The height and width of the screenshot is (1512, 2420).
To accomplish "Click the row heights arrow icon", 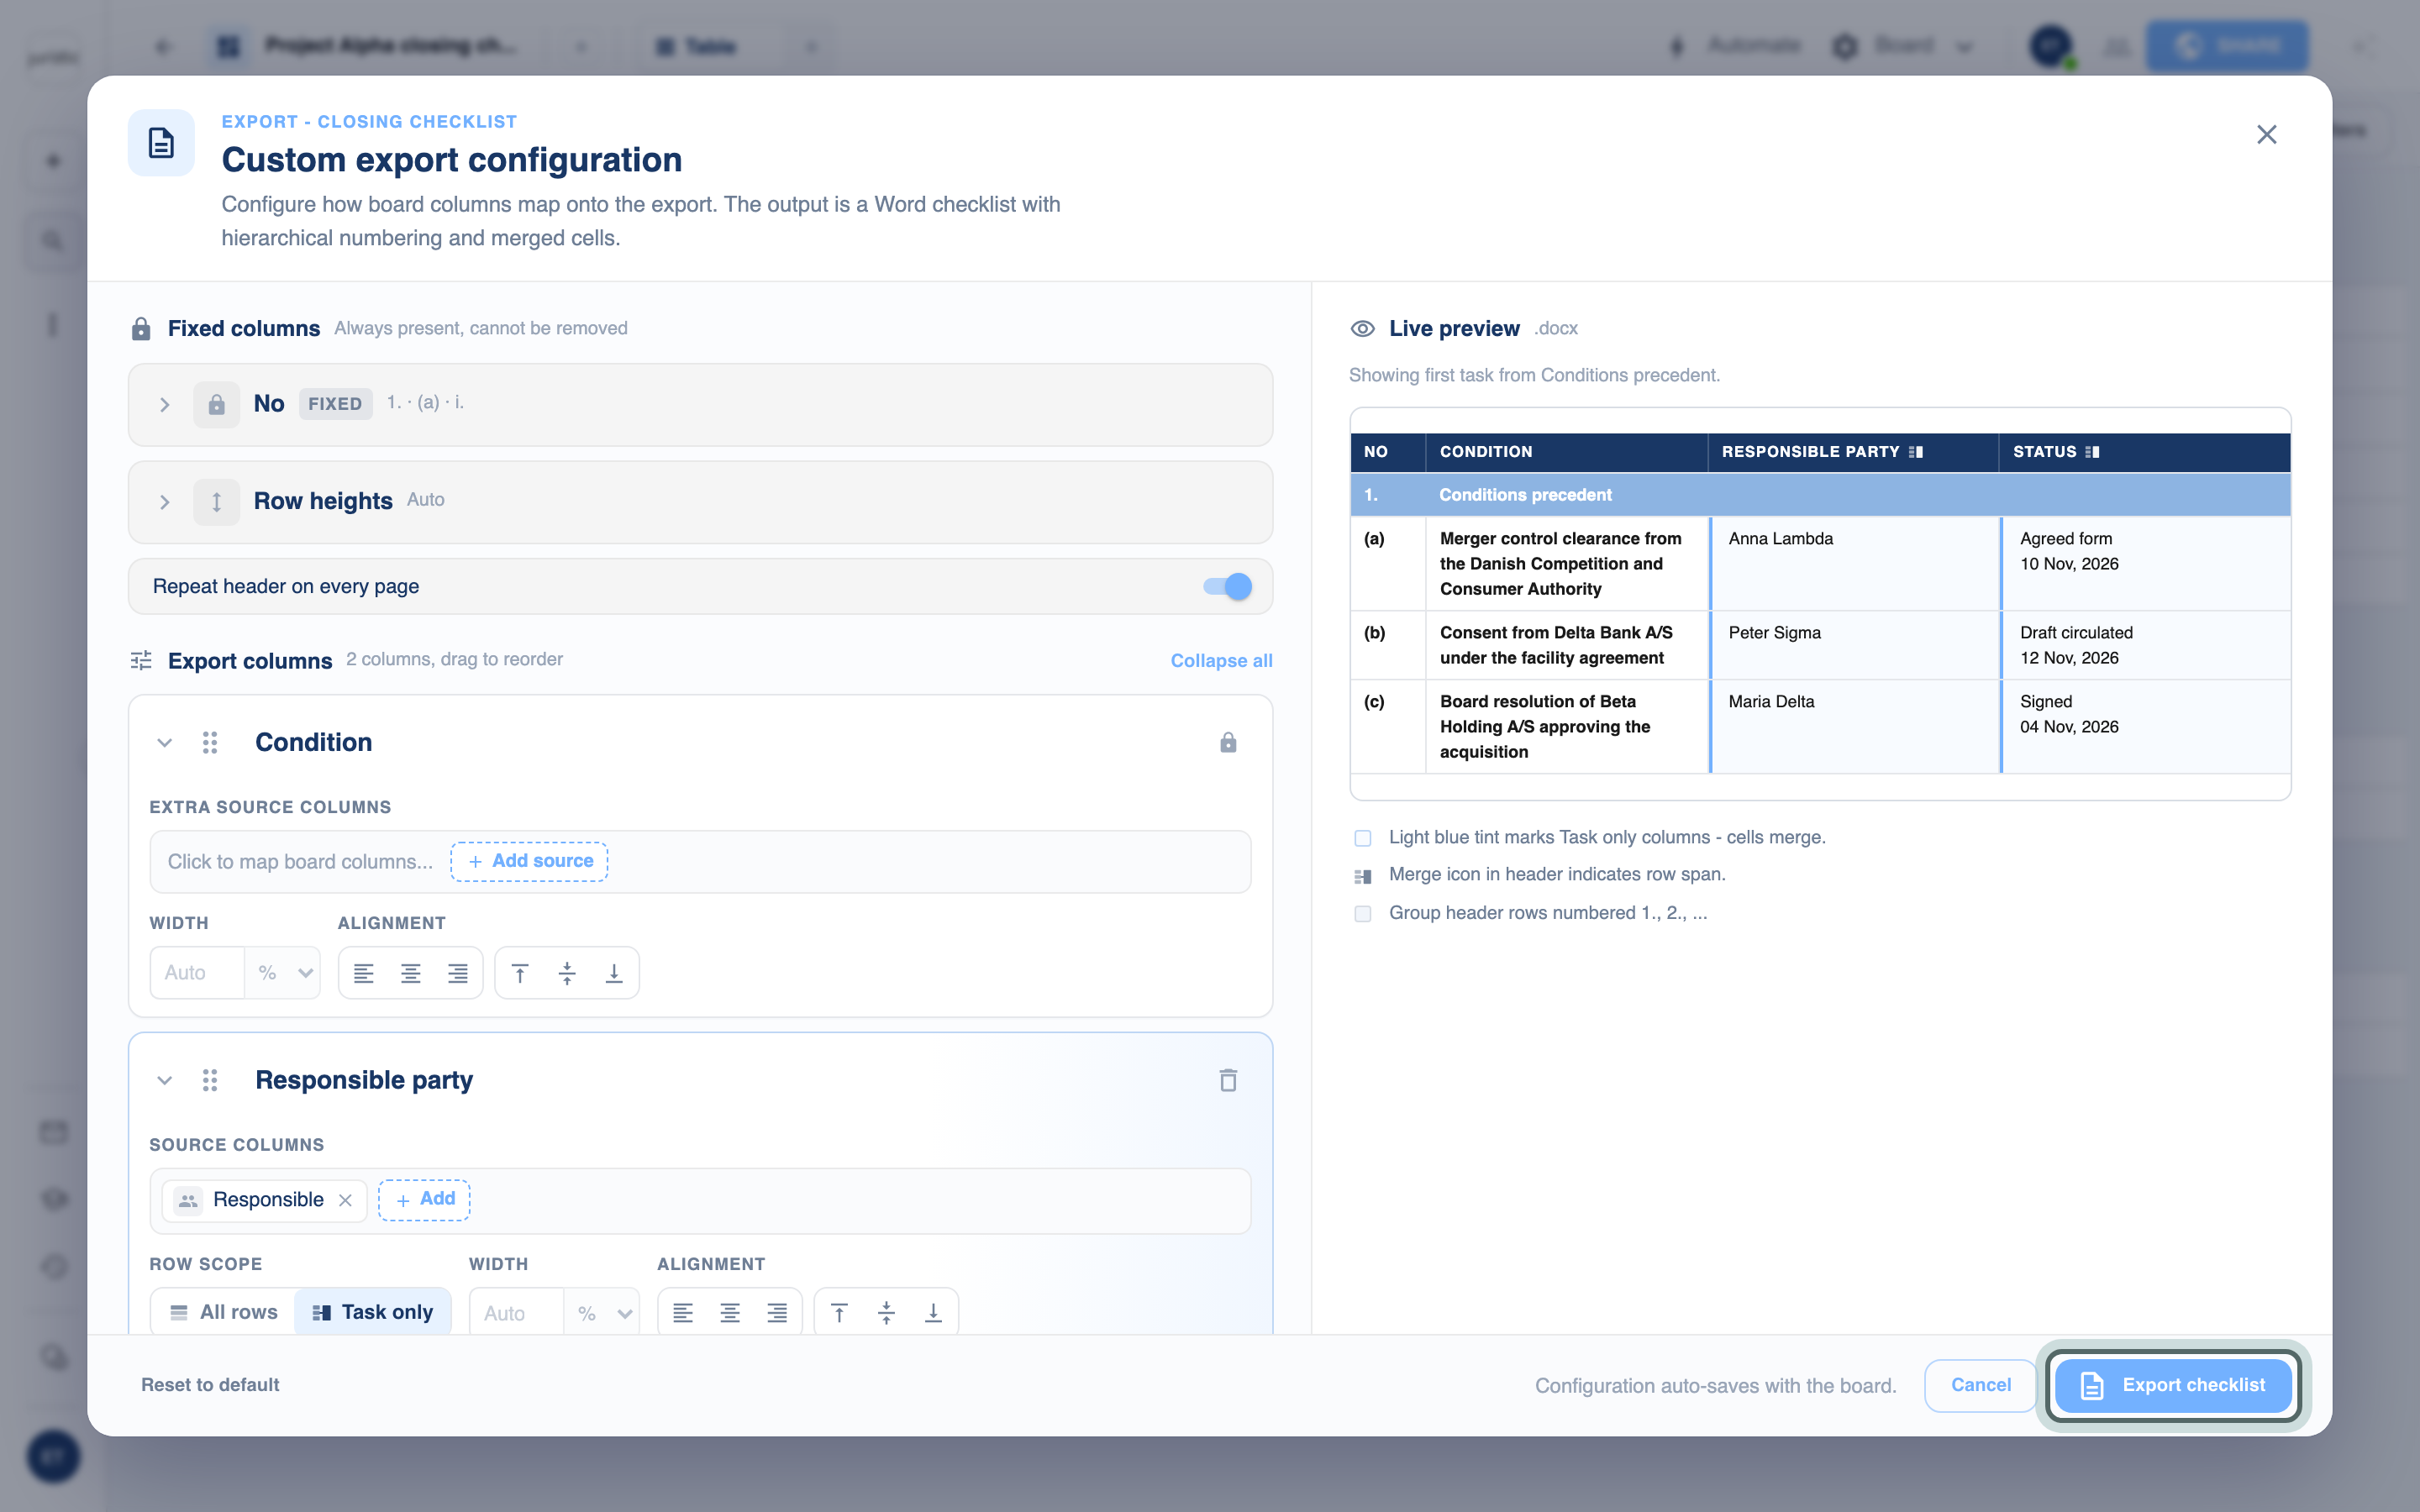I will [216, 502].
